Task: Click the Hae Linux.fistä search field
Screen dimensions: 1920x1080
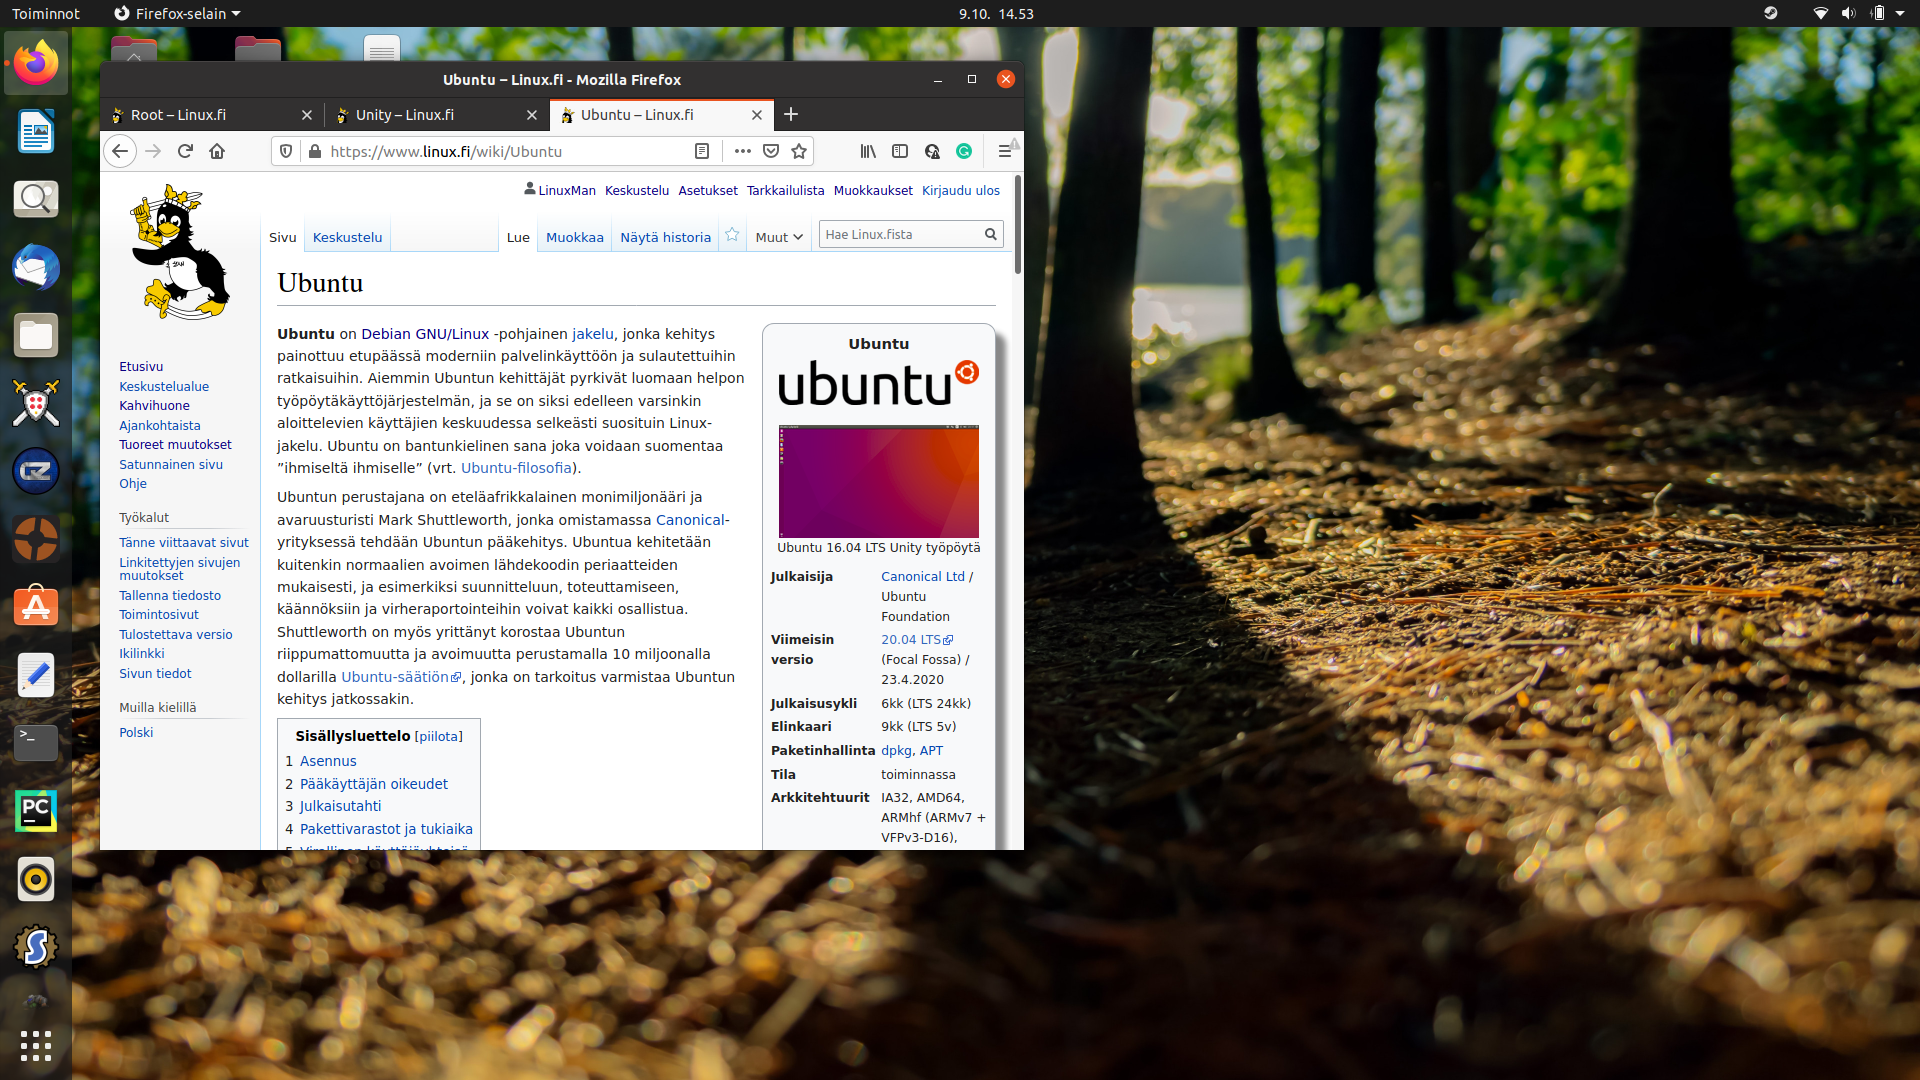Action: pyautogui.click(x=900, y=234)
